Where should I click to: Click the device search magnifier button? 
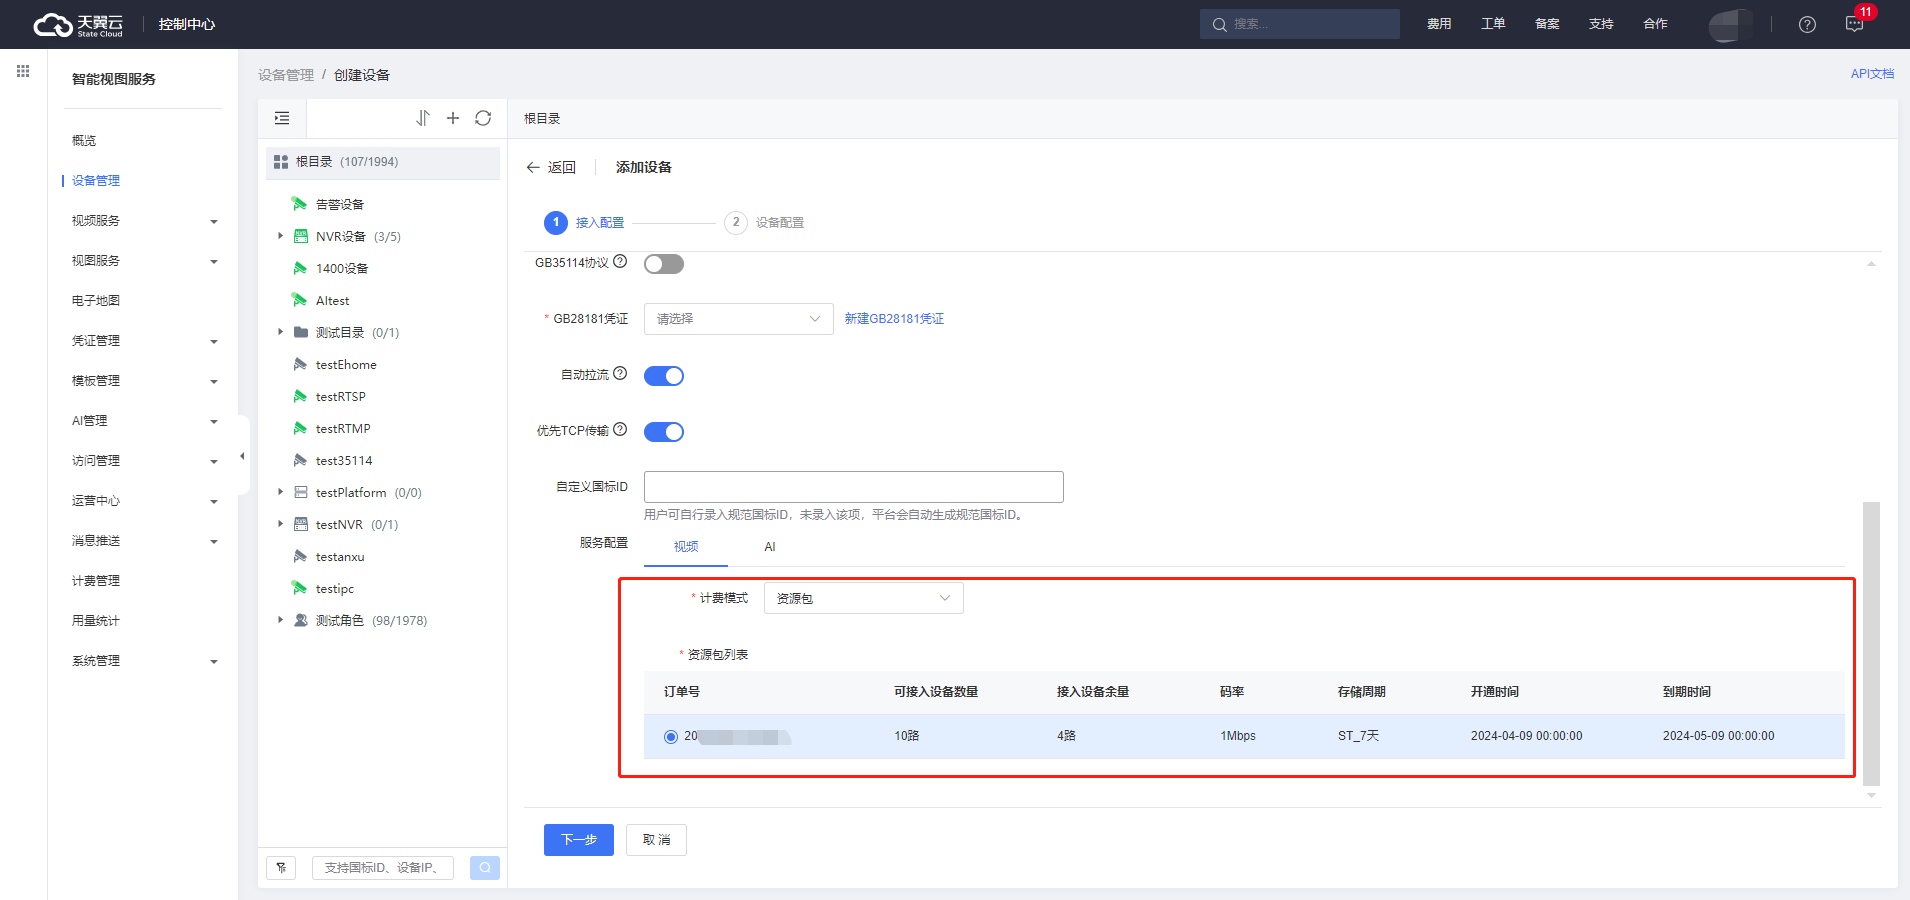tap(485, 867)
